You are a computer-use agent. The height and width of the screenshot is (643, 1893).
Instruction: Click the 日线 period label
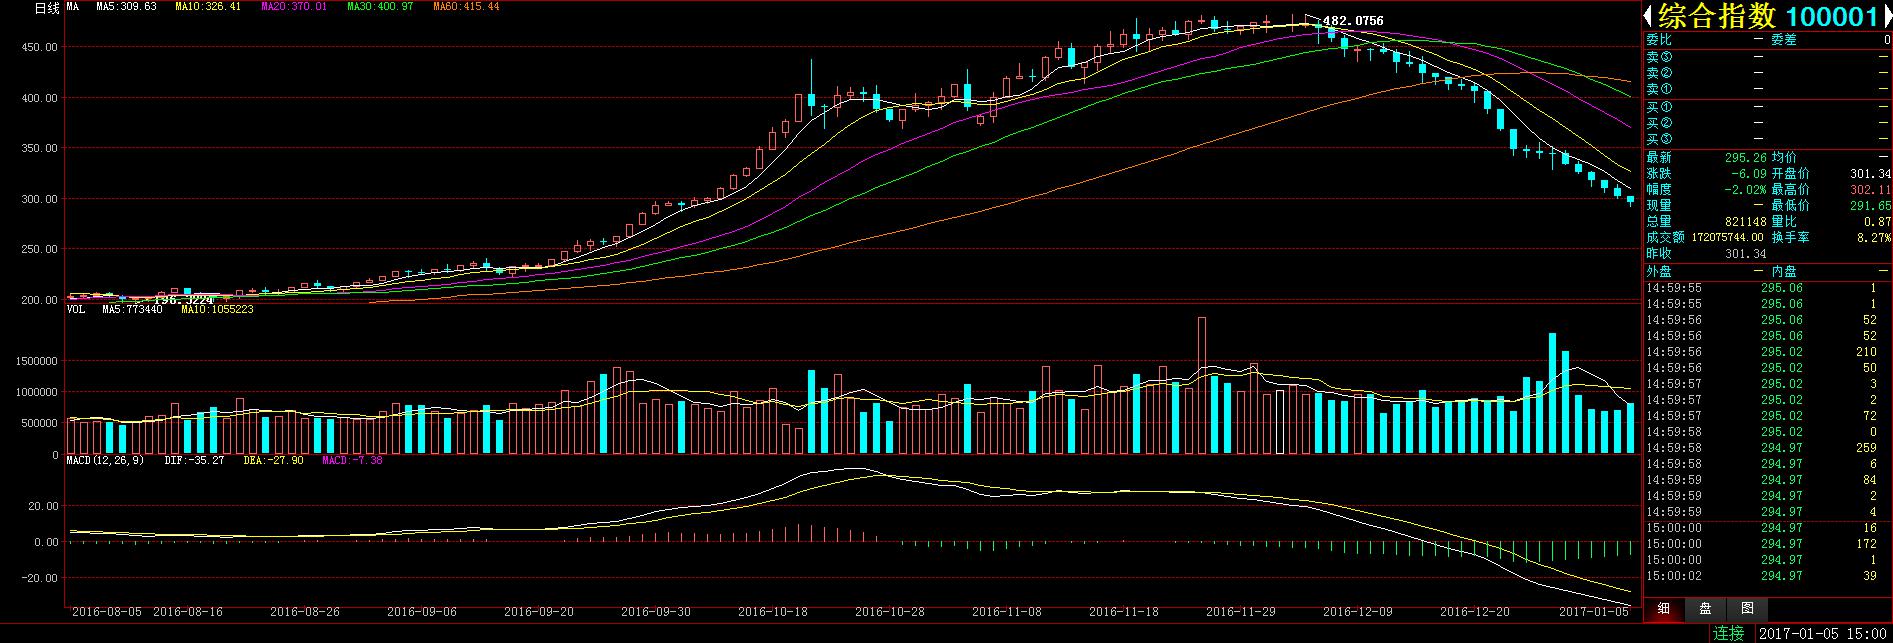[48, 7]
